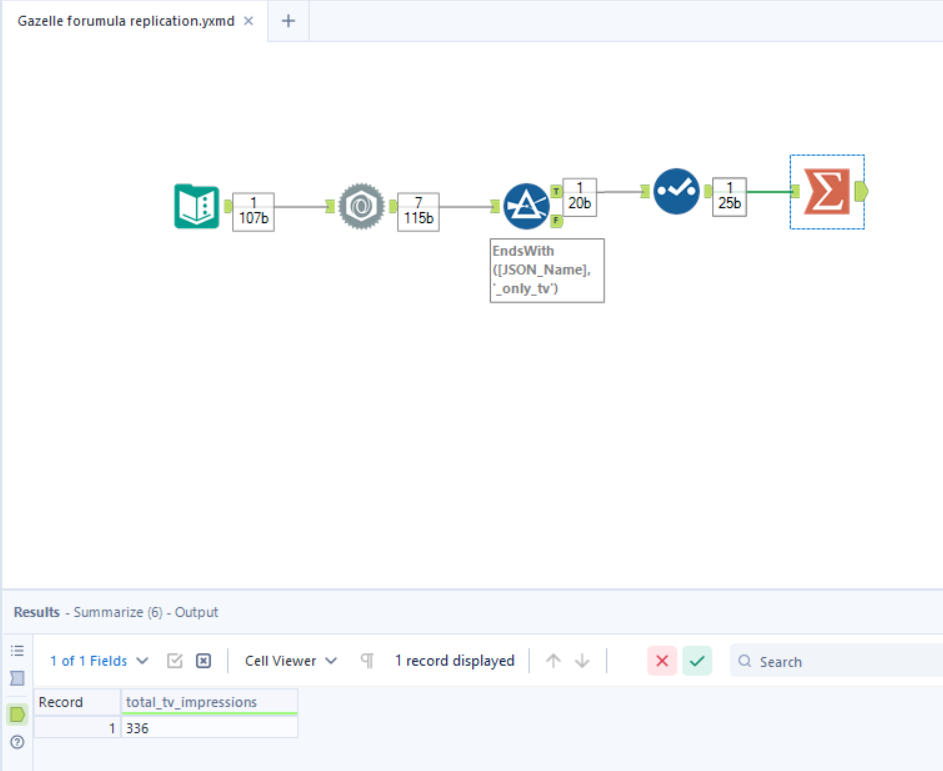Expand the Cell Viewer dropdown

coord(289,660)
